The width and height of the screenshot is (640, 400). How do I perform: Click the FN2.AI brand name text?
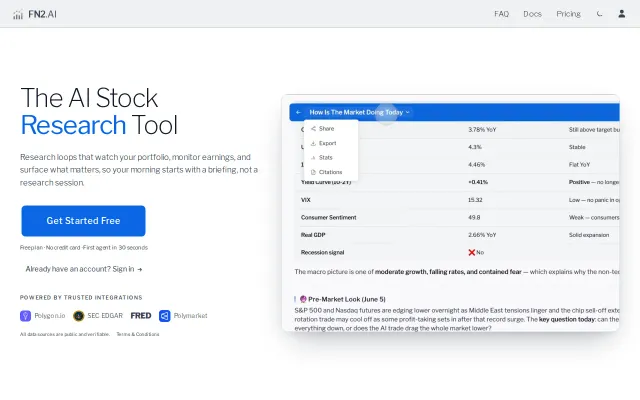click(x=42, y=15)
